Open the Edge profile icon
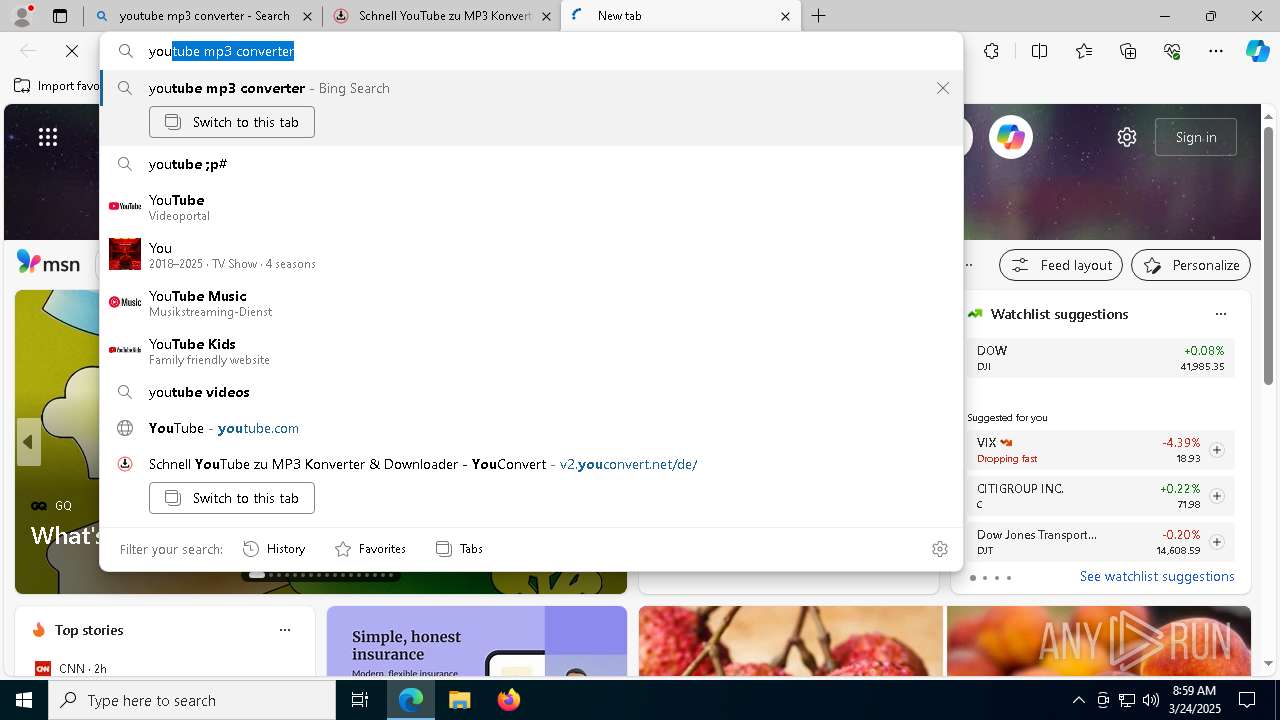The height and width of the screenshot is (720, 1280). 22,16
